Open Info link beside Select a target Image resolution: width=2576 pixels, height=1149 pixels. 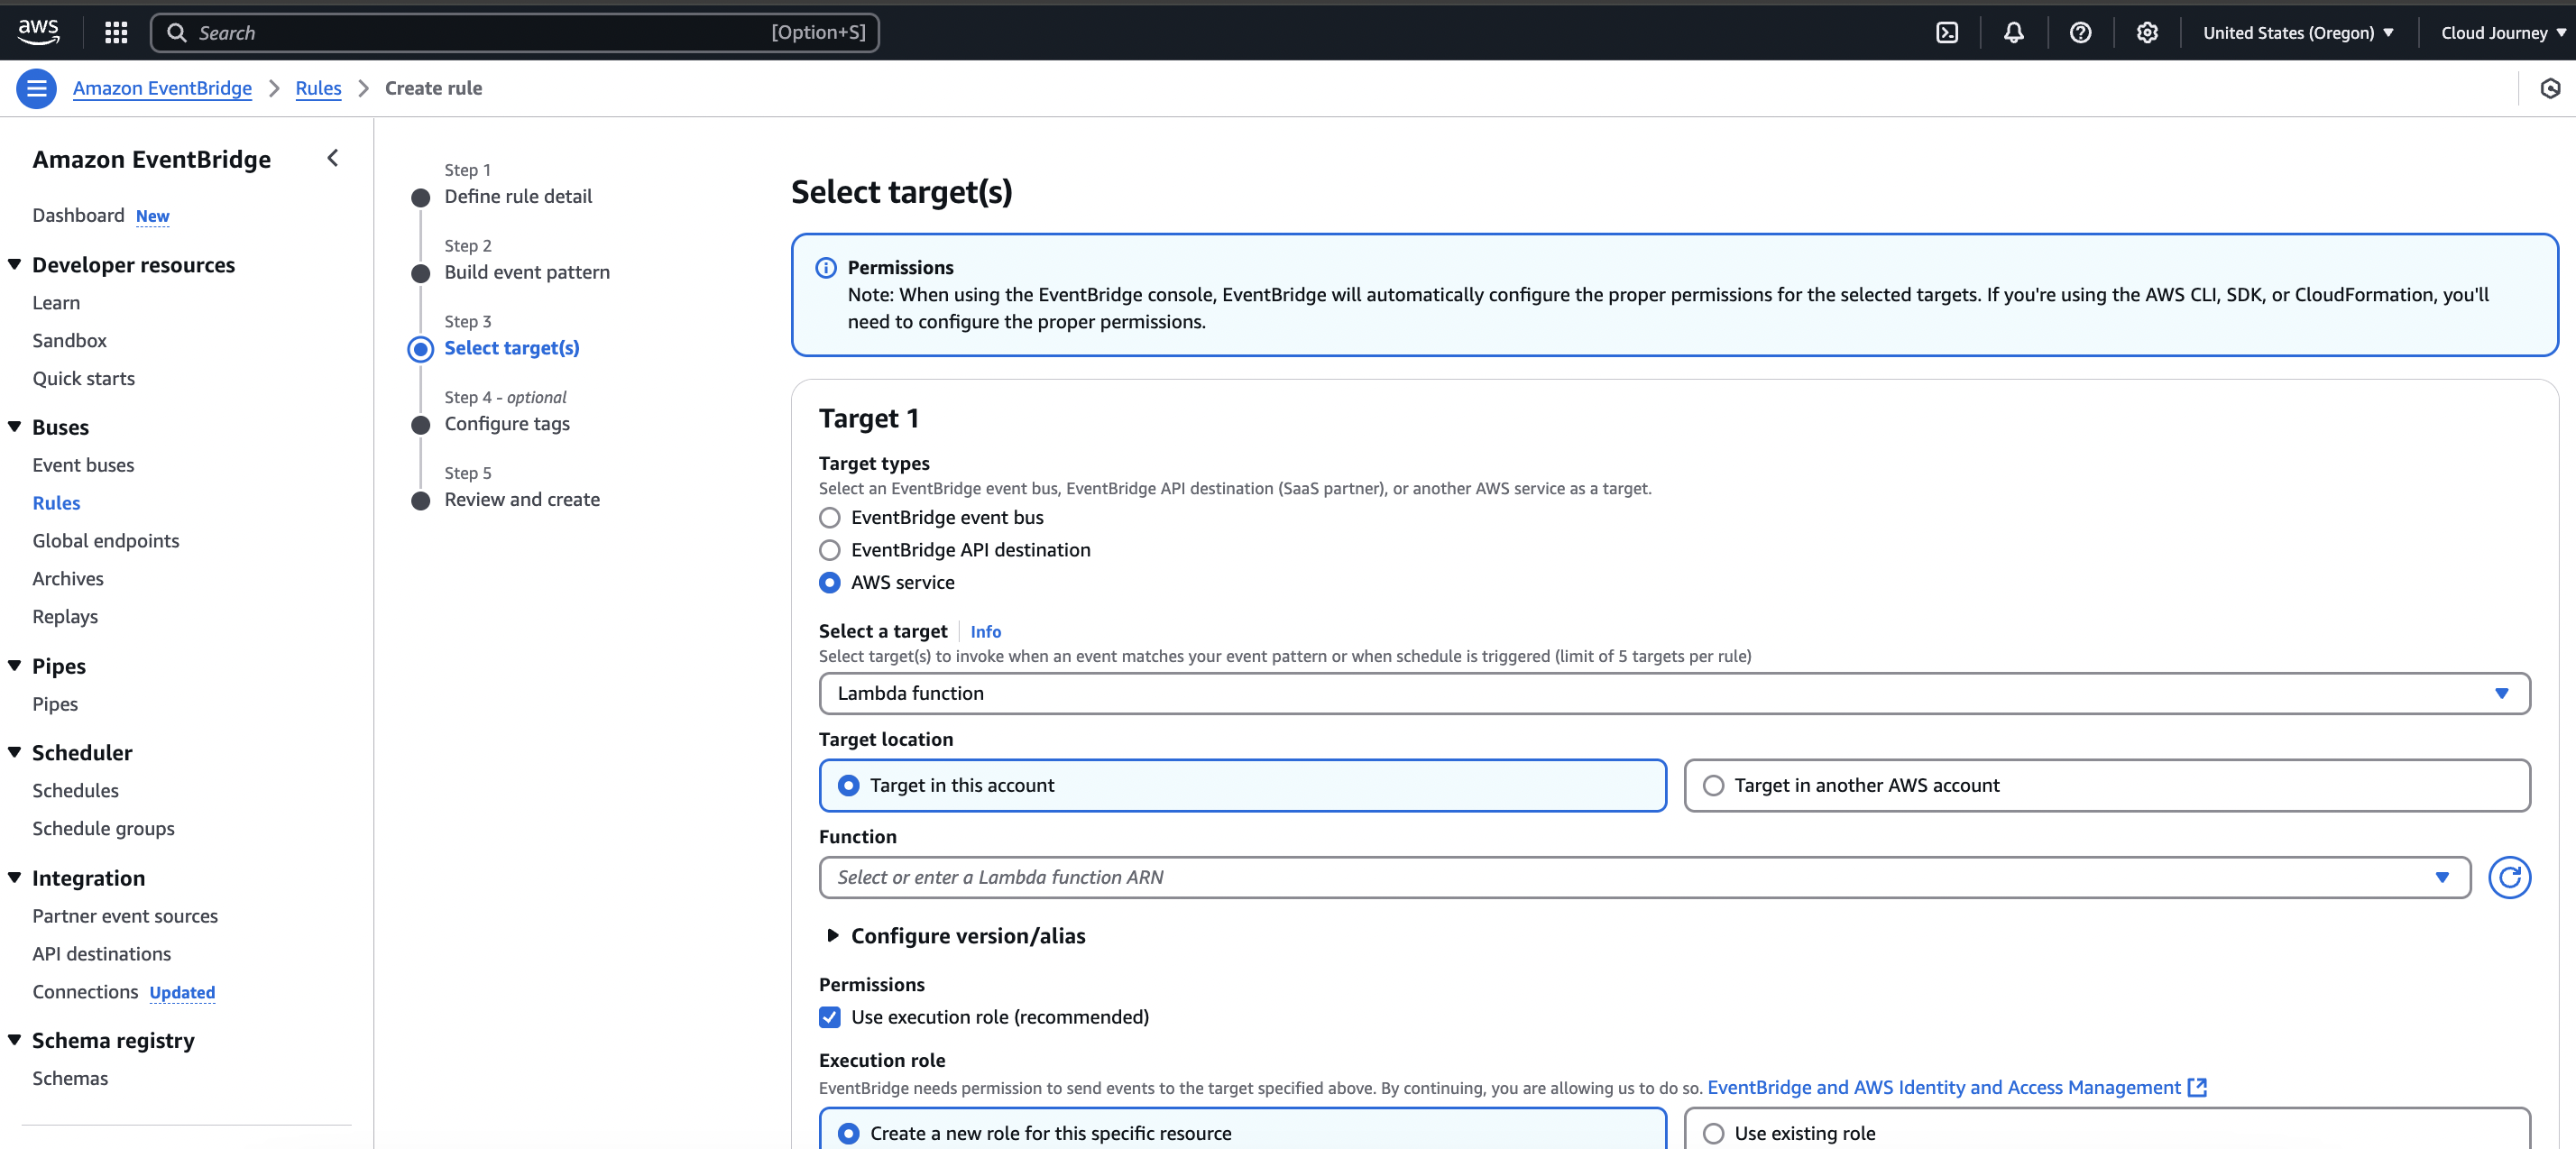(985, 632)
